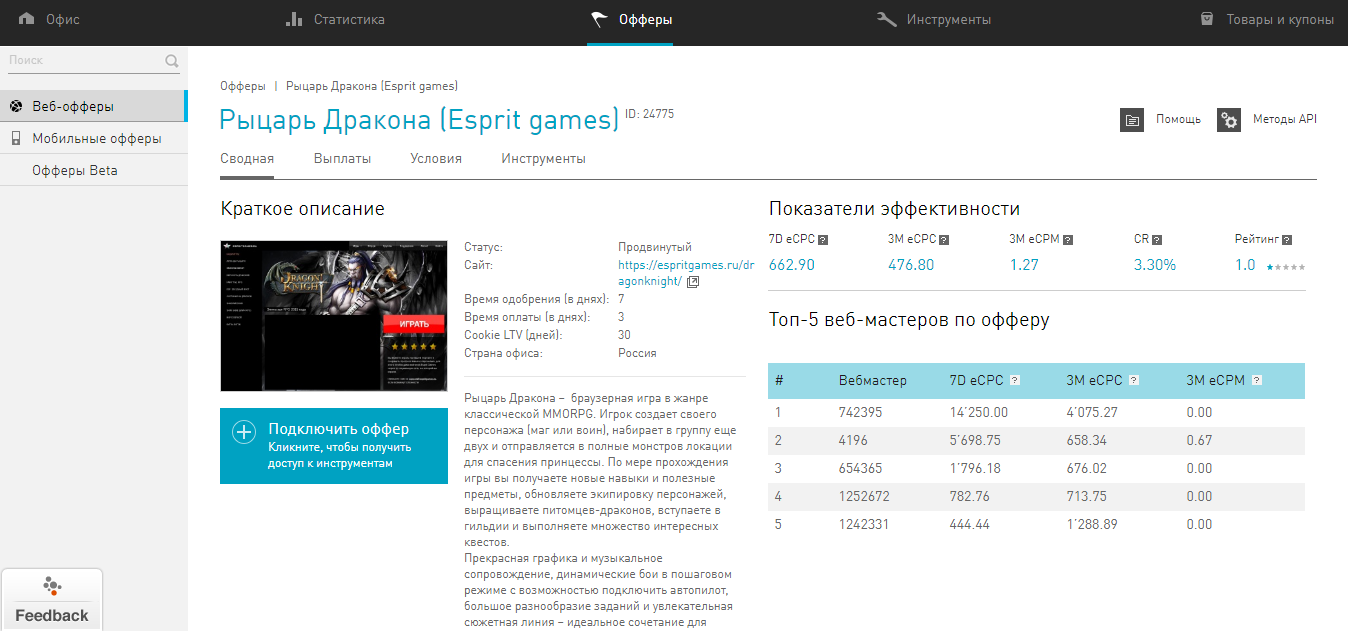Click the Dragon Knight game screenshot thumbnail
The height and width of the screenshot is (631, 1348).
click(334, 315)
